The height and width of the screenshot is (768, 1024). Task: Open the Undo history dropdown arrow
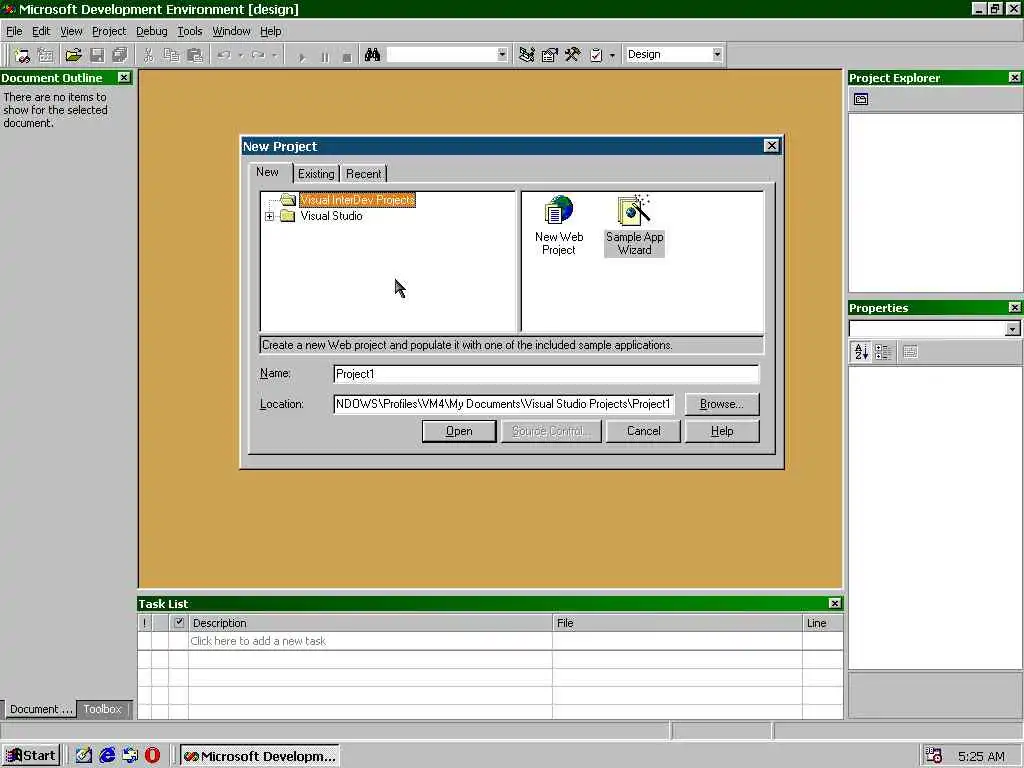click(241, 56)
